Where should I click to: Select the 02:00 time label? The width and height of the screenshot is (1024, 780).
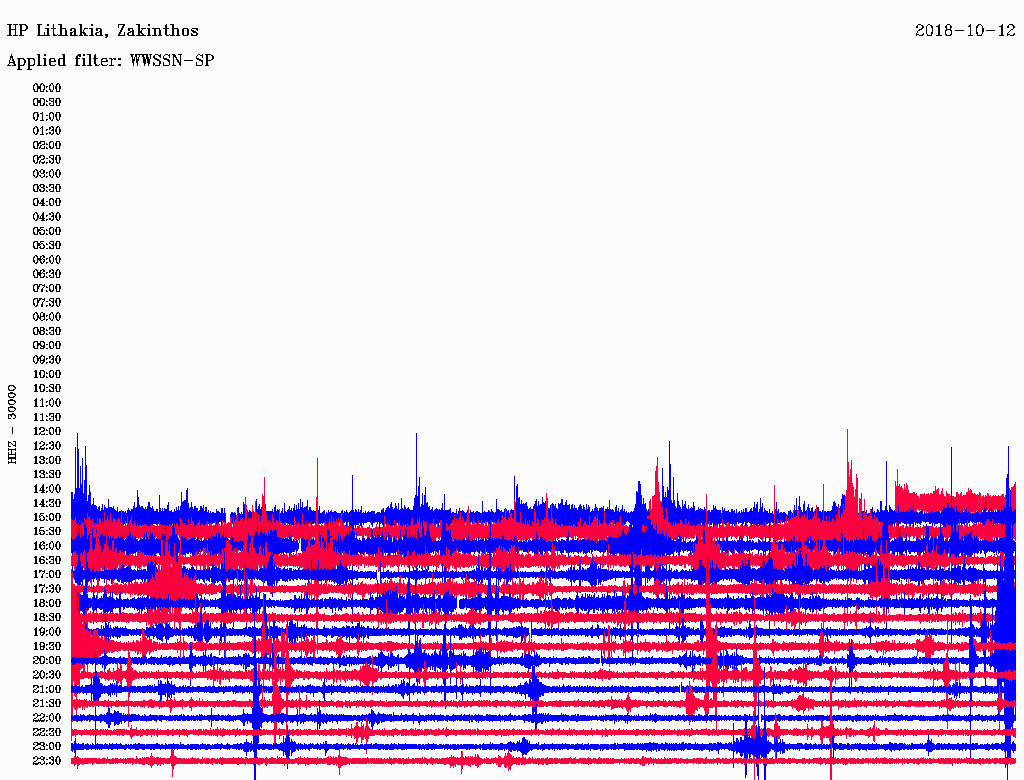coord(47,145)
